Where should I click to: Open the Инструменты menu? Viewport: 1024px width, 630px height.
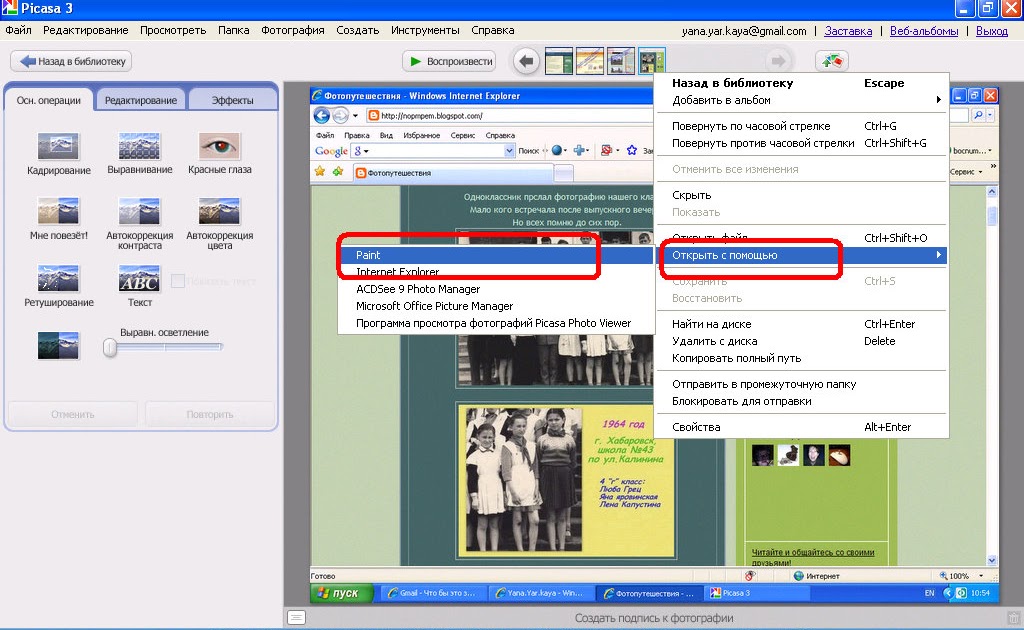click(x=425, y=30)
